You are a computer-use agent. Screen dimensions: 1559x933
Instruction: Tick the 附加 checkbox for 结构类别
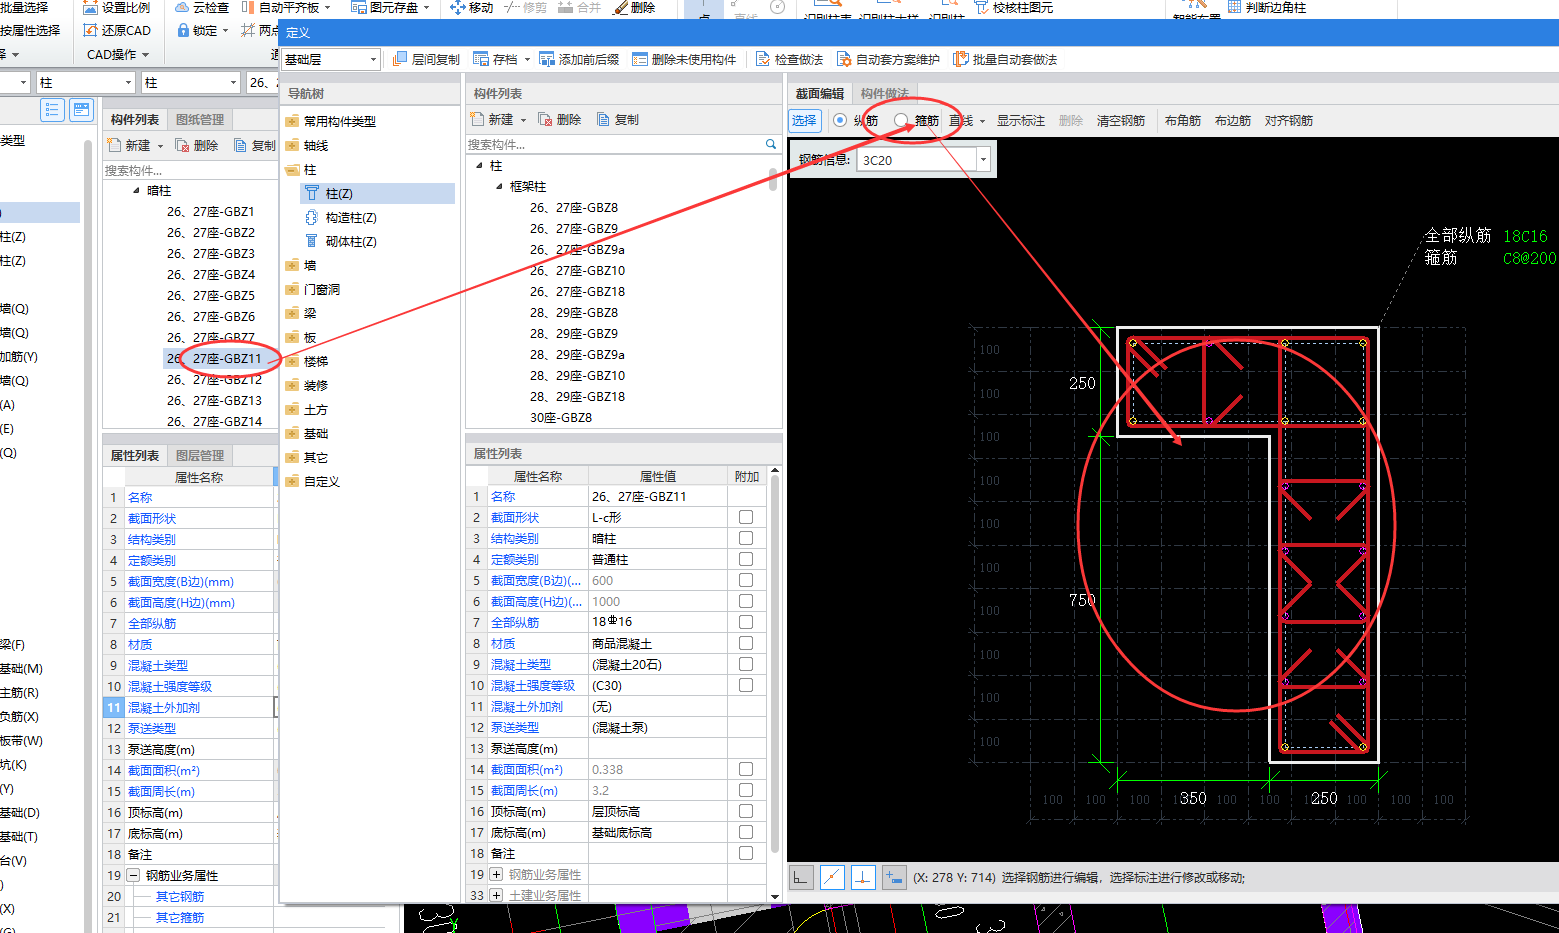point(746,538)
